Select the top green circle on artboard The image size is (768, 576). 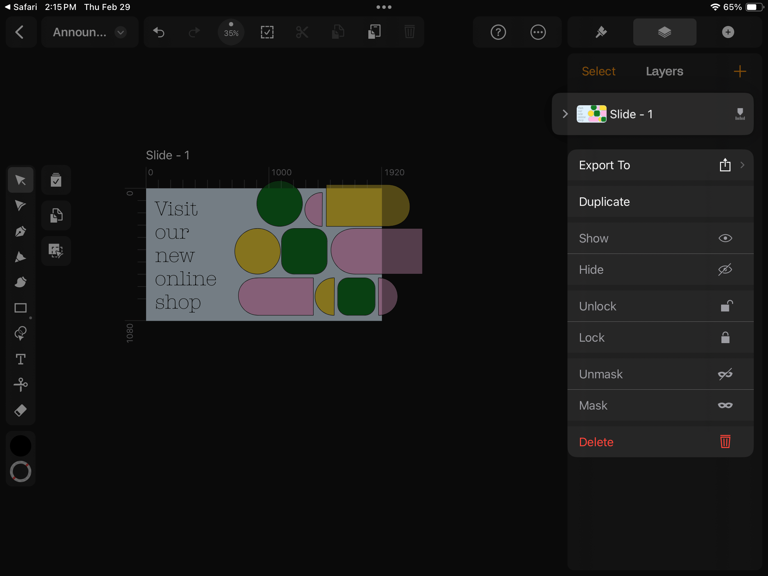pos(279,204)
